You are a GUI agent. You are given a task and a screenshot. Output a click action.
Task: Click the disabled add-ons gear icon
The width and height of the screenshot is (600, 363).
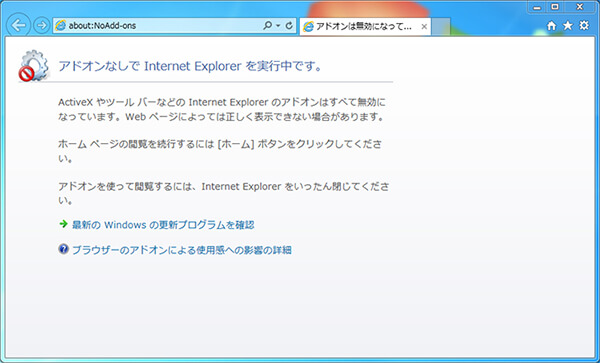point(34,66)
